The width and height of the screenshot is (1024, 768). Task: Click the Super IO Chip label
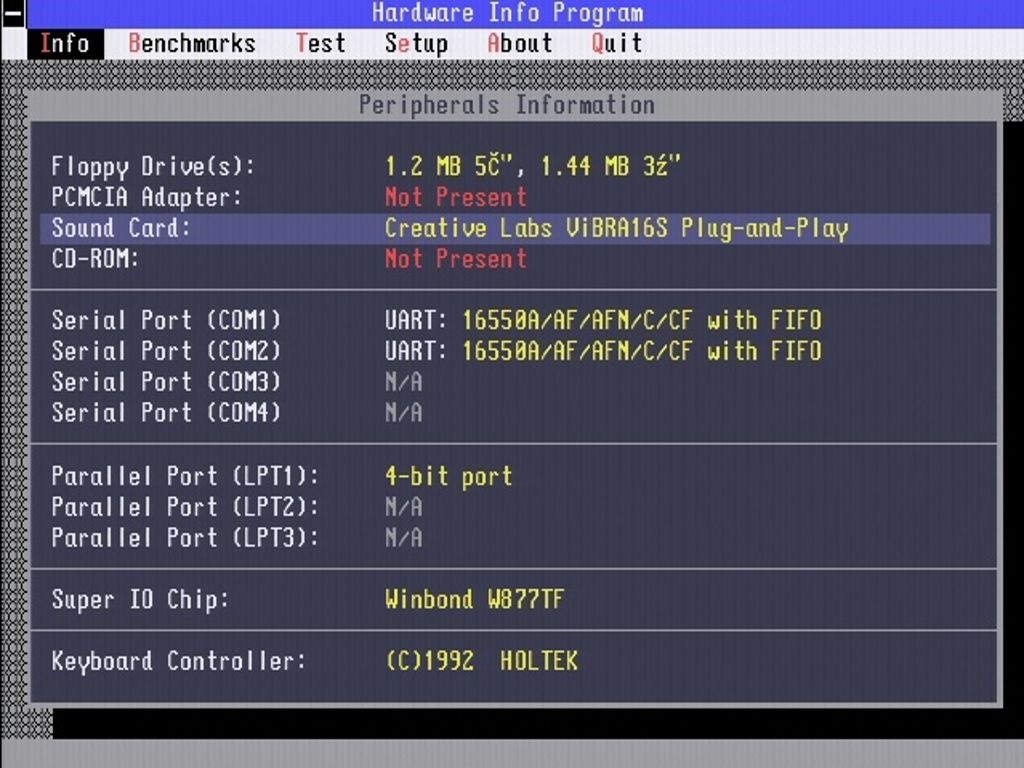(x=140, y=600)
